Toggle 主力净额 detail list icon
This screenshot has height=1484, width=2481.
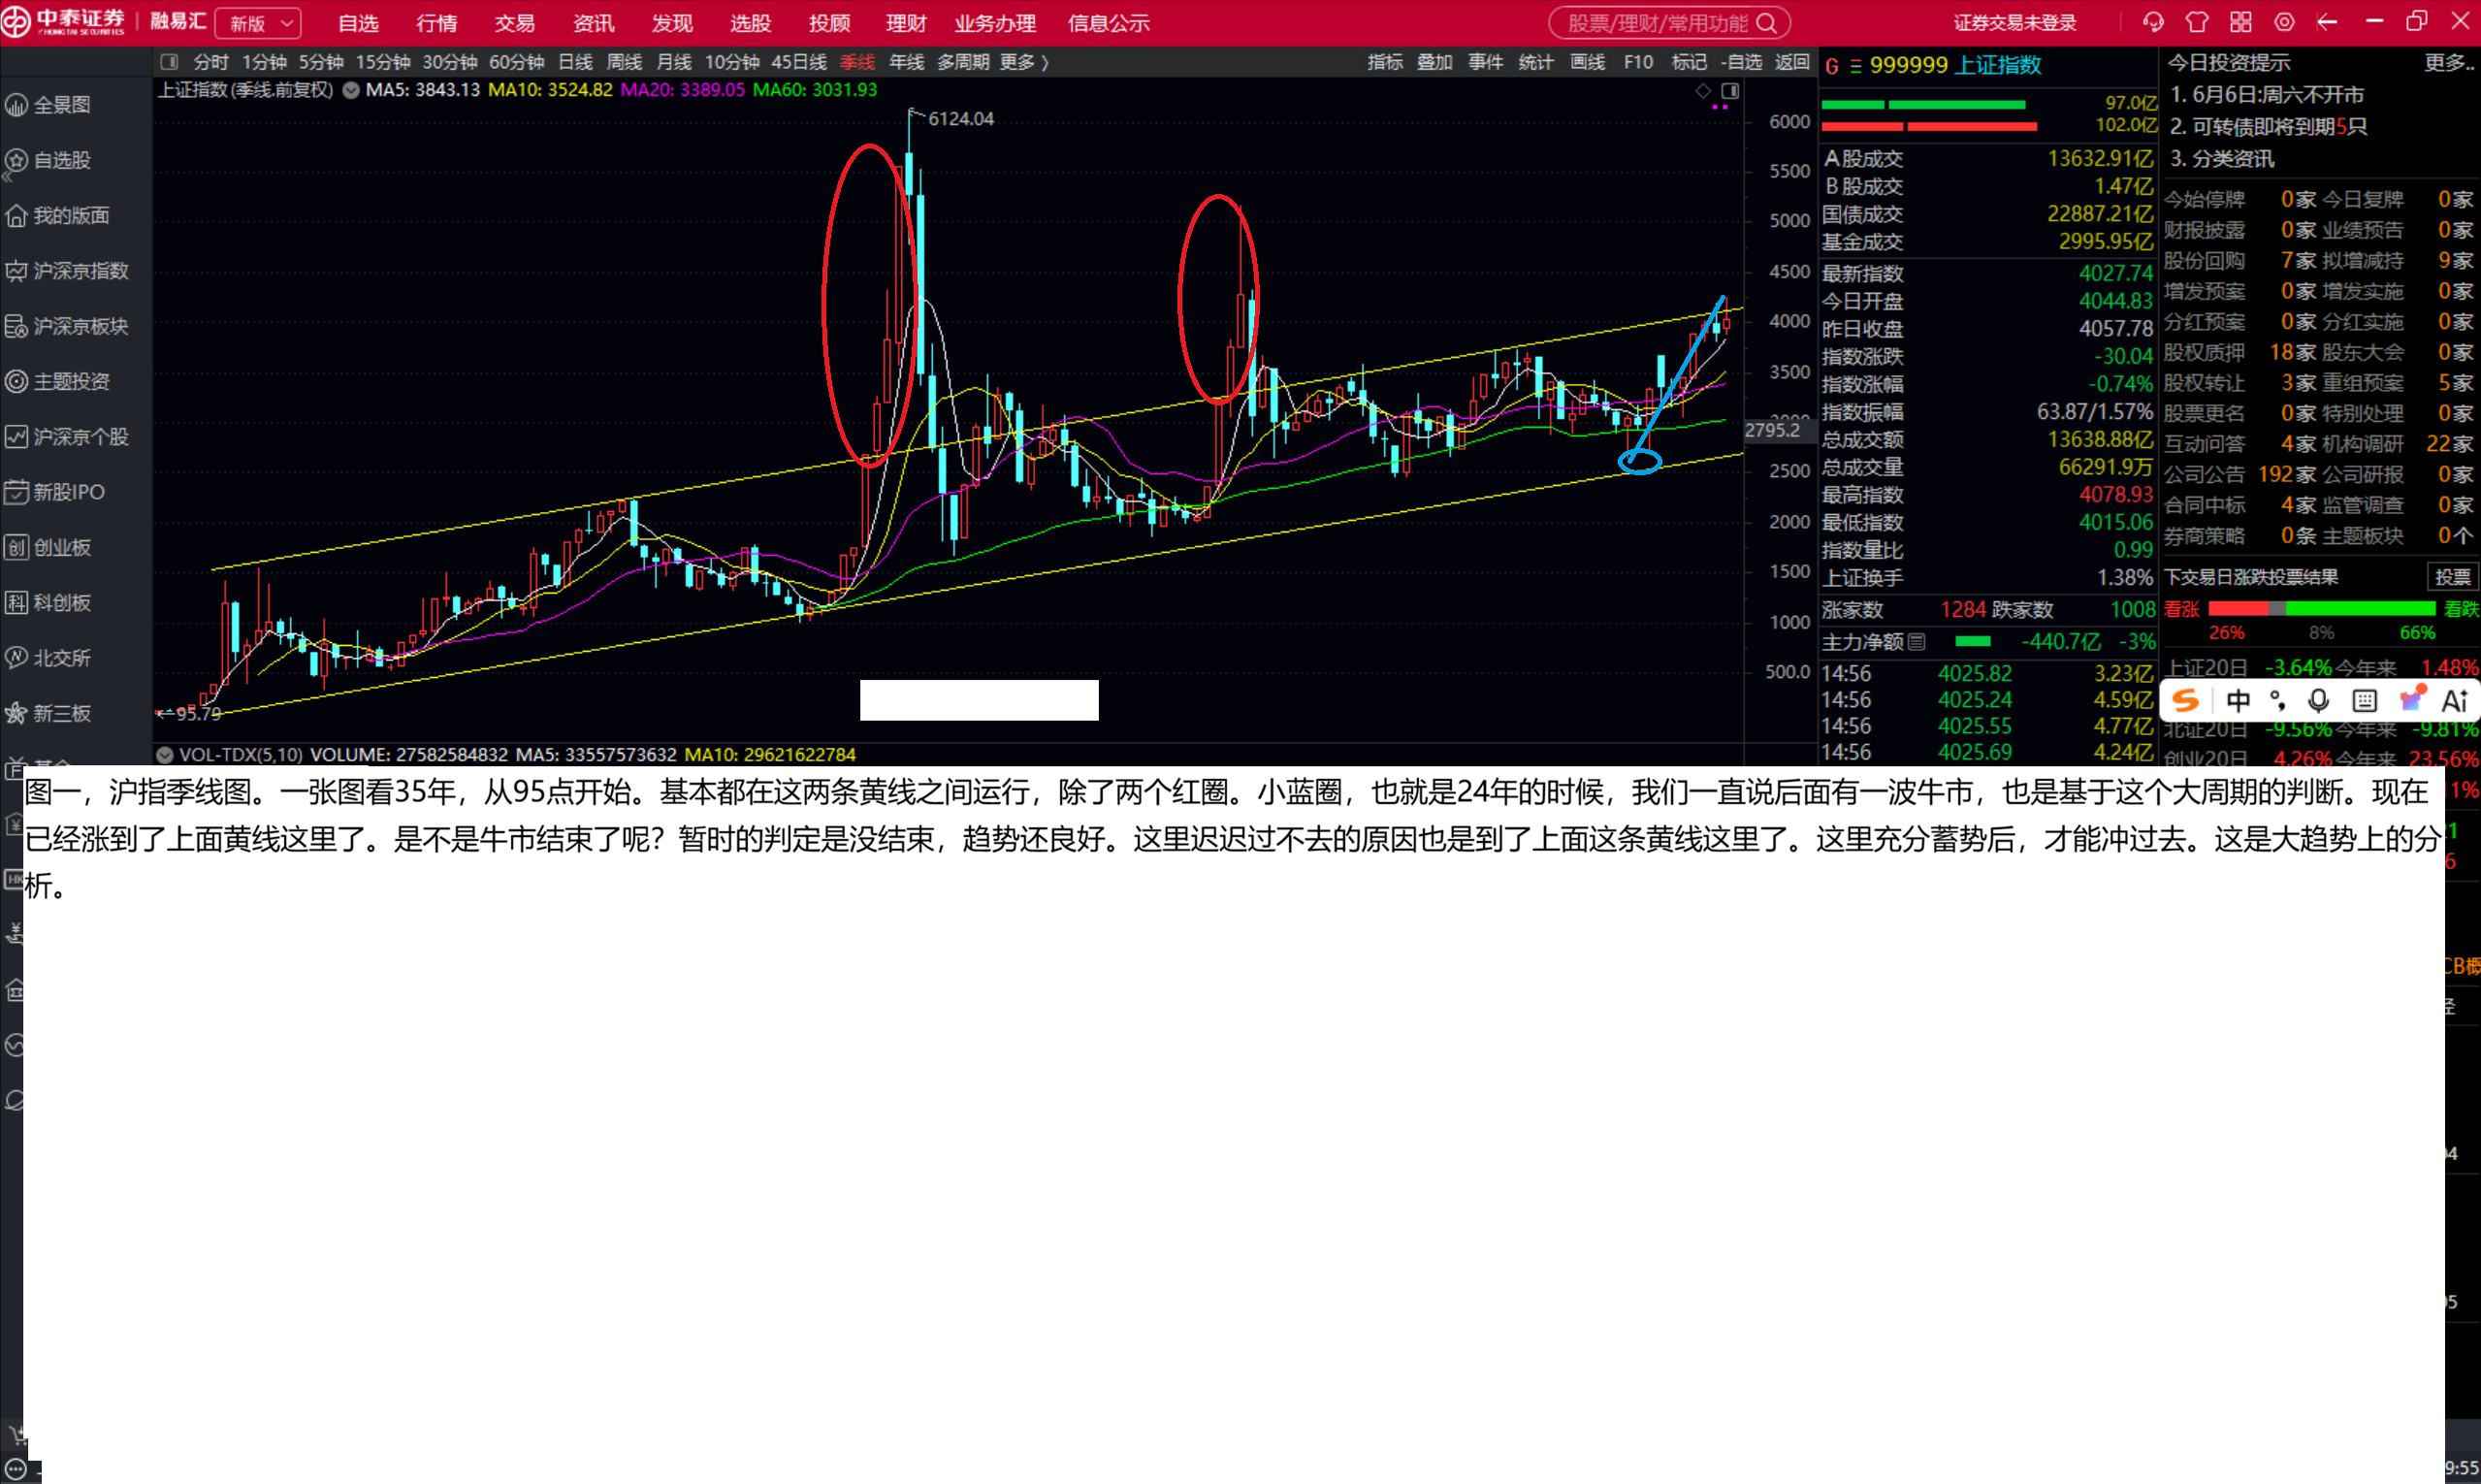coord(1916,642)
